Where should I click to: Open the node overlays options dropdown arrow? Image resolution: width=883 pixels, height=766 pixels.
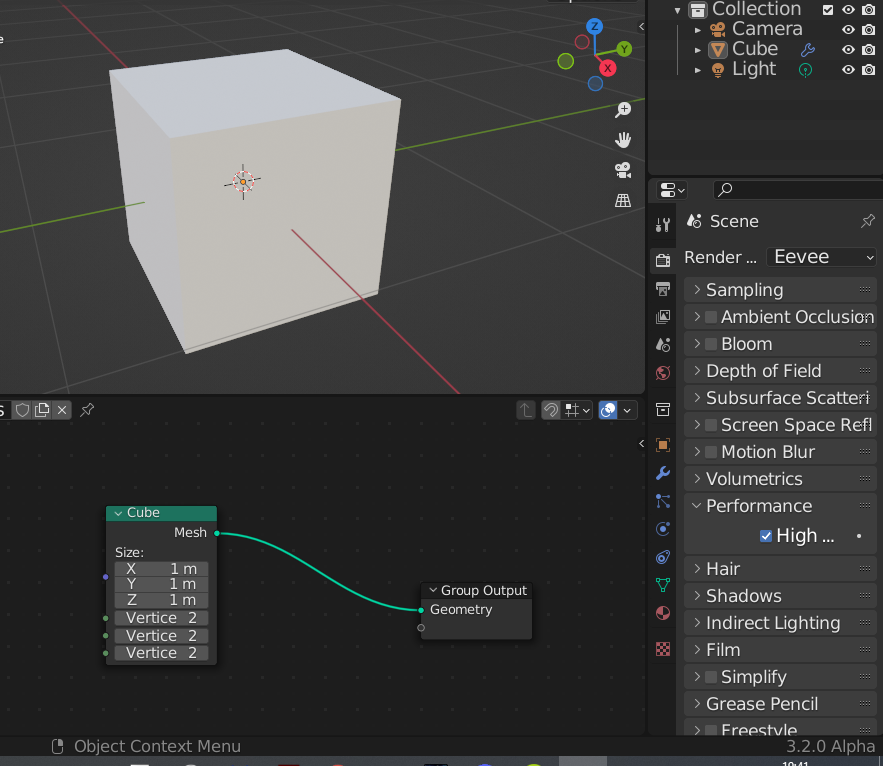click(627, 410)
